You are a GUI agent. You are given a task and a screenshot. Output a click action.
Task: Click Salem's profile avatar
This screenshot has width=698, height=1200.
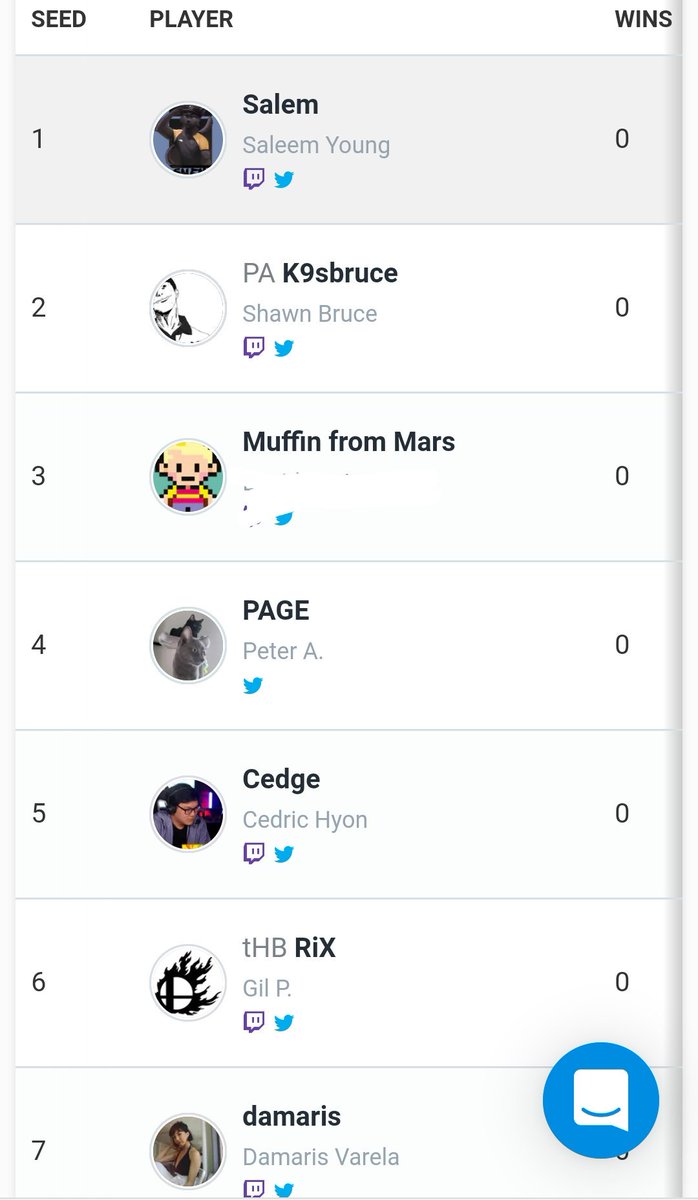[x=188, y=139]
